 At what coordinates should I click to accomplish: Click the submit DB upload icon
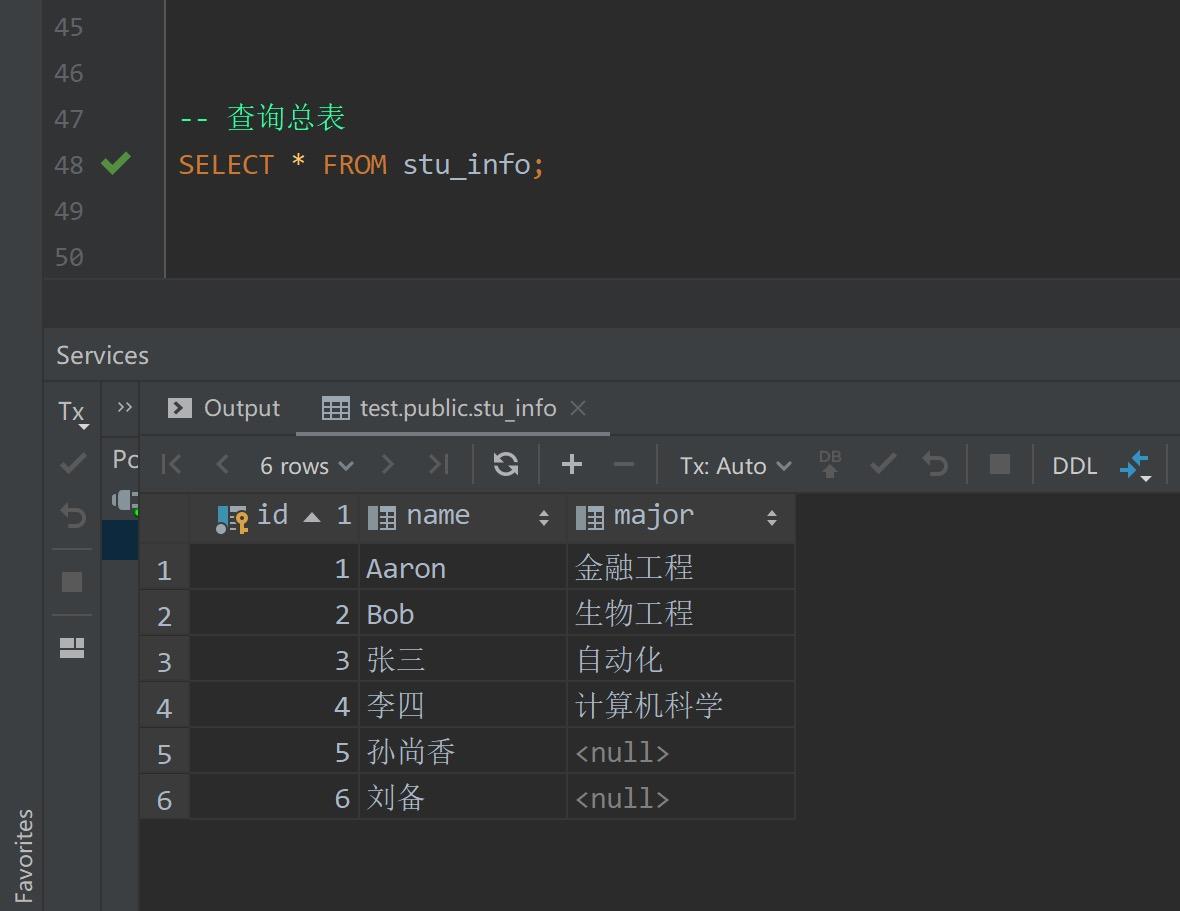click(830, 465)
